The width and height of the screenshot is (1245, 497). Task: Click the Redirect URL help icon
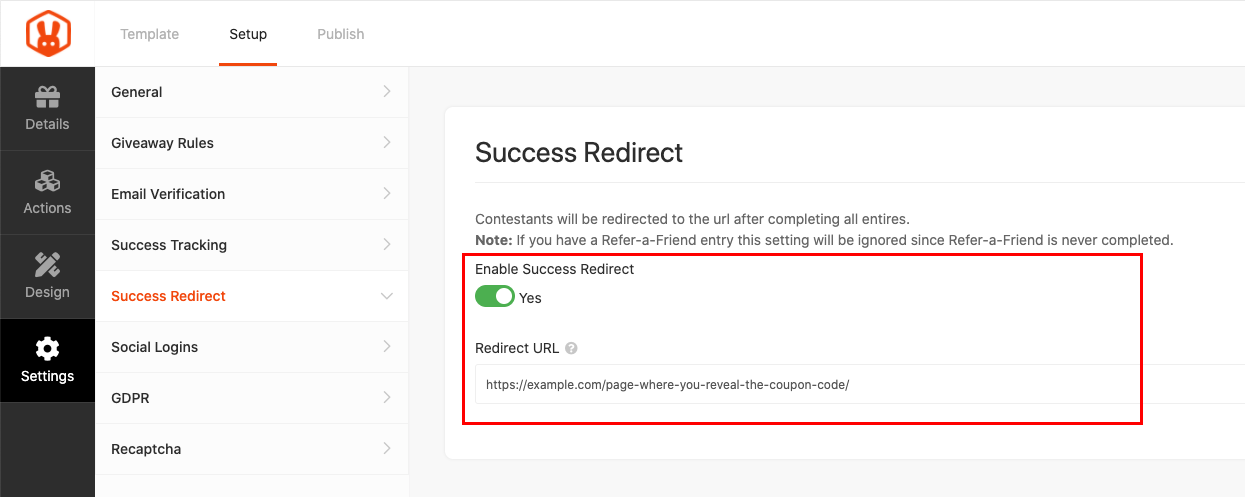click(x=571, y=349)
